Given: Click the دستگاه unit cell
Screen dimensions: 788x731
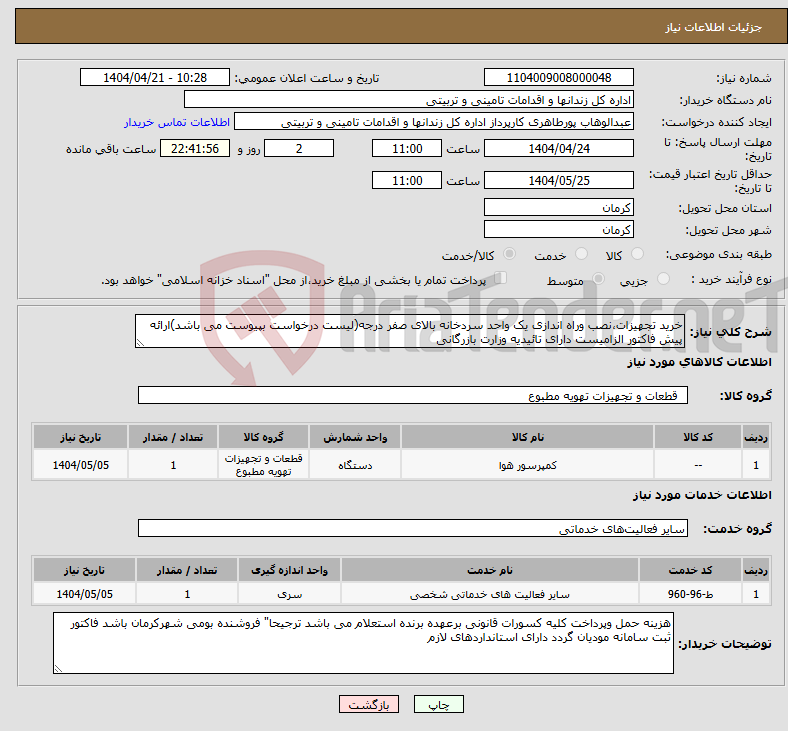Looking at the screenshot, I should [x=355, y=465].
